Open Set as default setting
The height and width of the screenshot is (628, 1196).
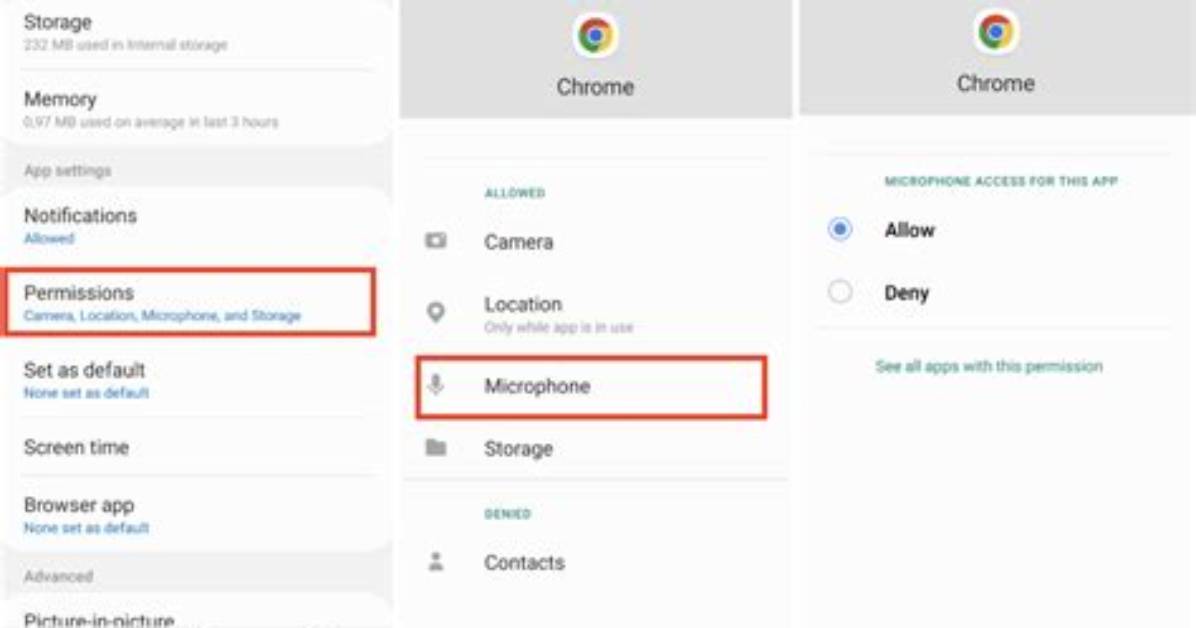[197, 380]
